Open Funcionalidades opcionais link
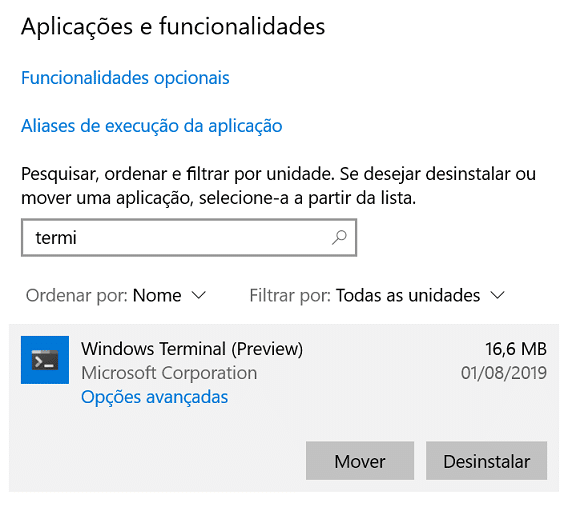 tap(125, 78)
